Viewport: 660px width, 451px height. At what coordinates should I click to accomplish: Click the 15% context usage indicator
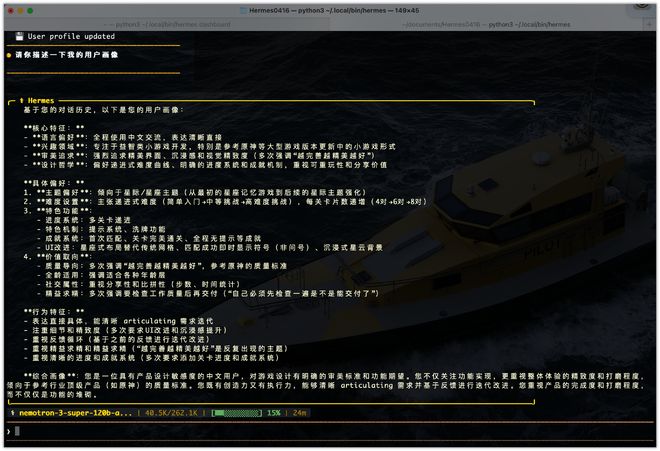[273, 412]
